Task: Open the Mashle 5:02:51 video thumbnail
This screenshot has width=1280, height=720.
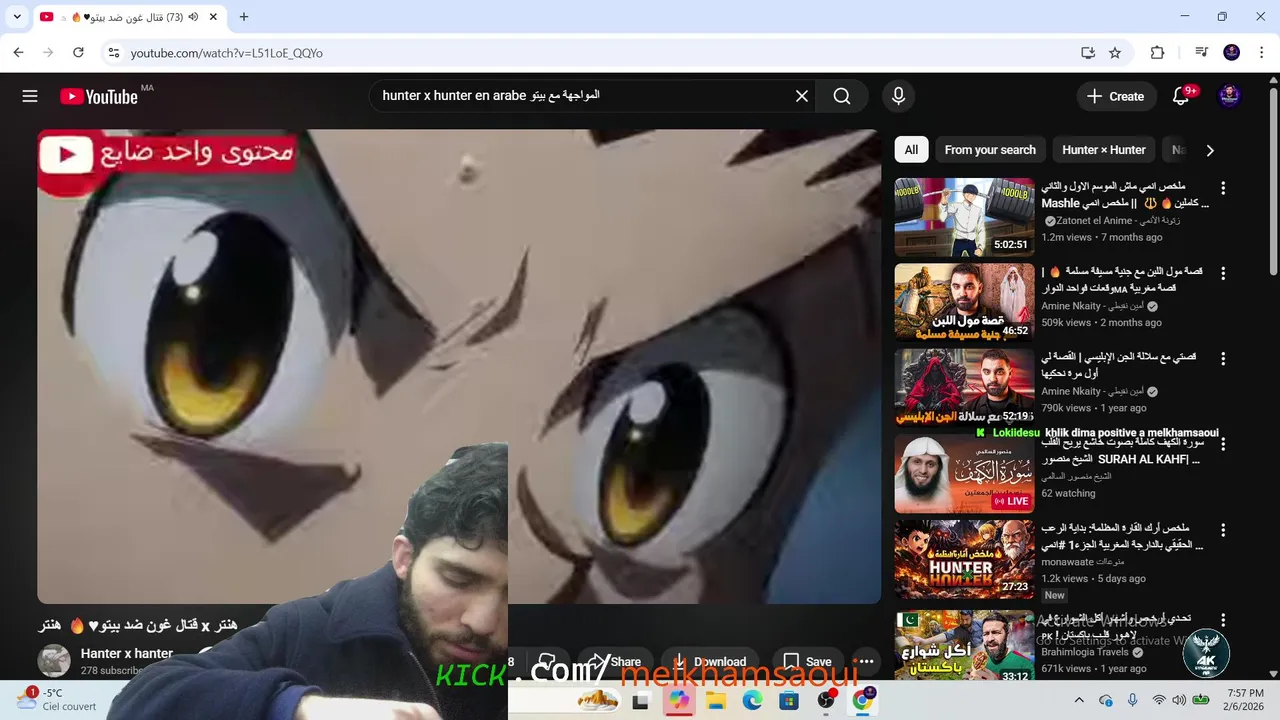Action: [x=964, y=217]
